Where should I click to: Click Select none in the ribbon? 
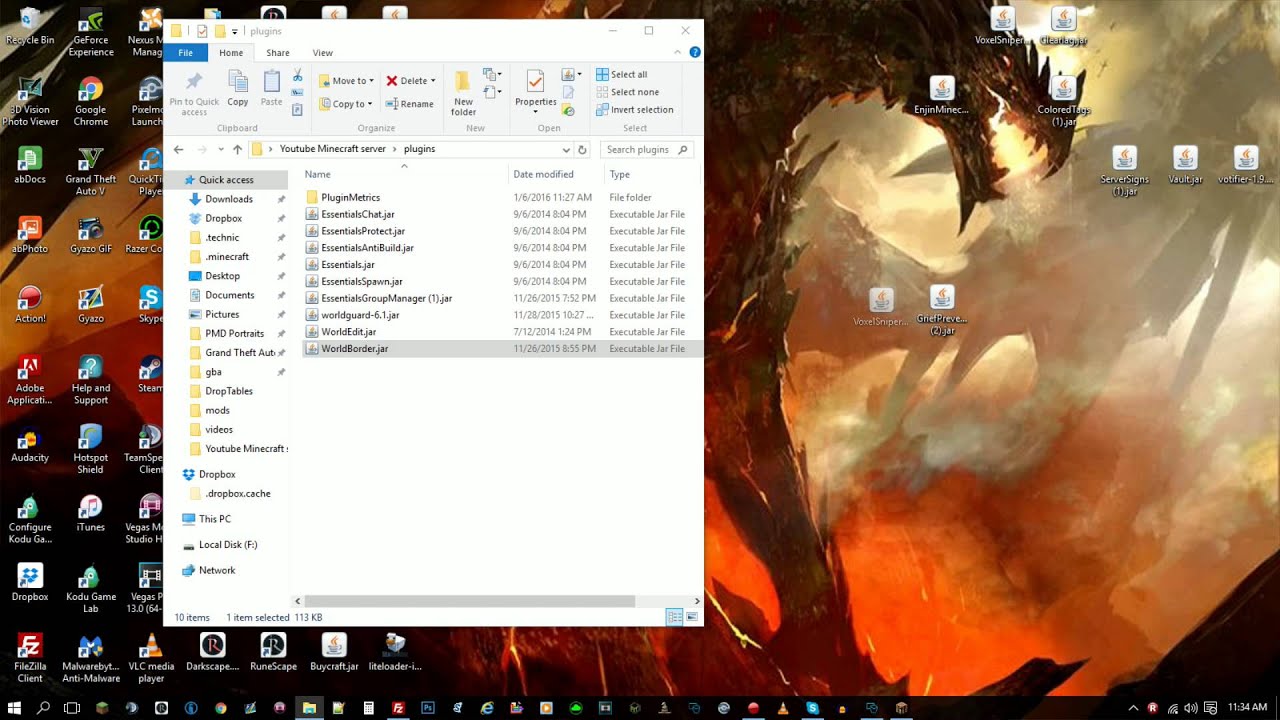coord(627,92)
